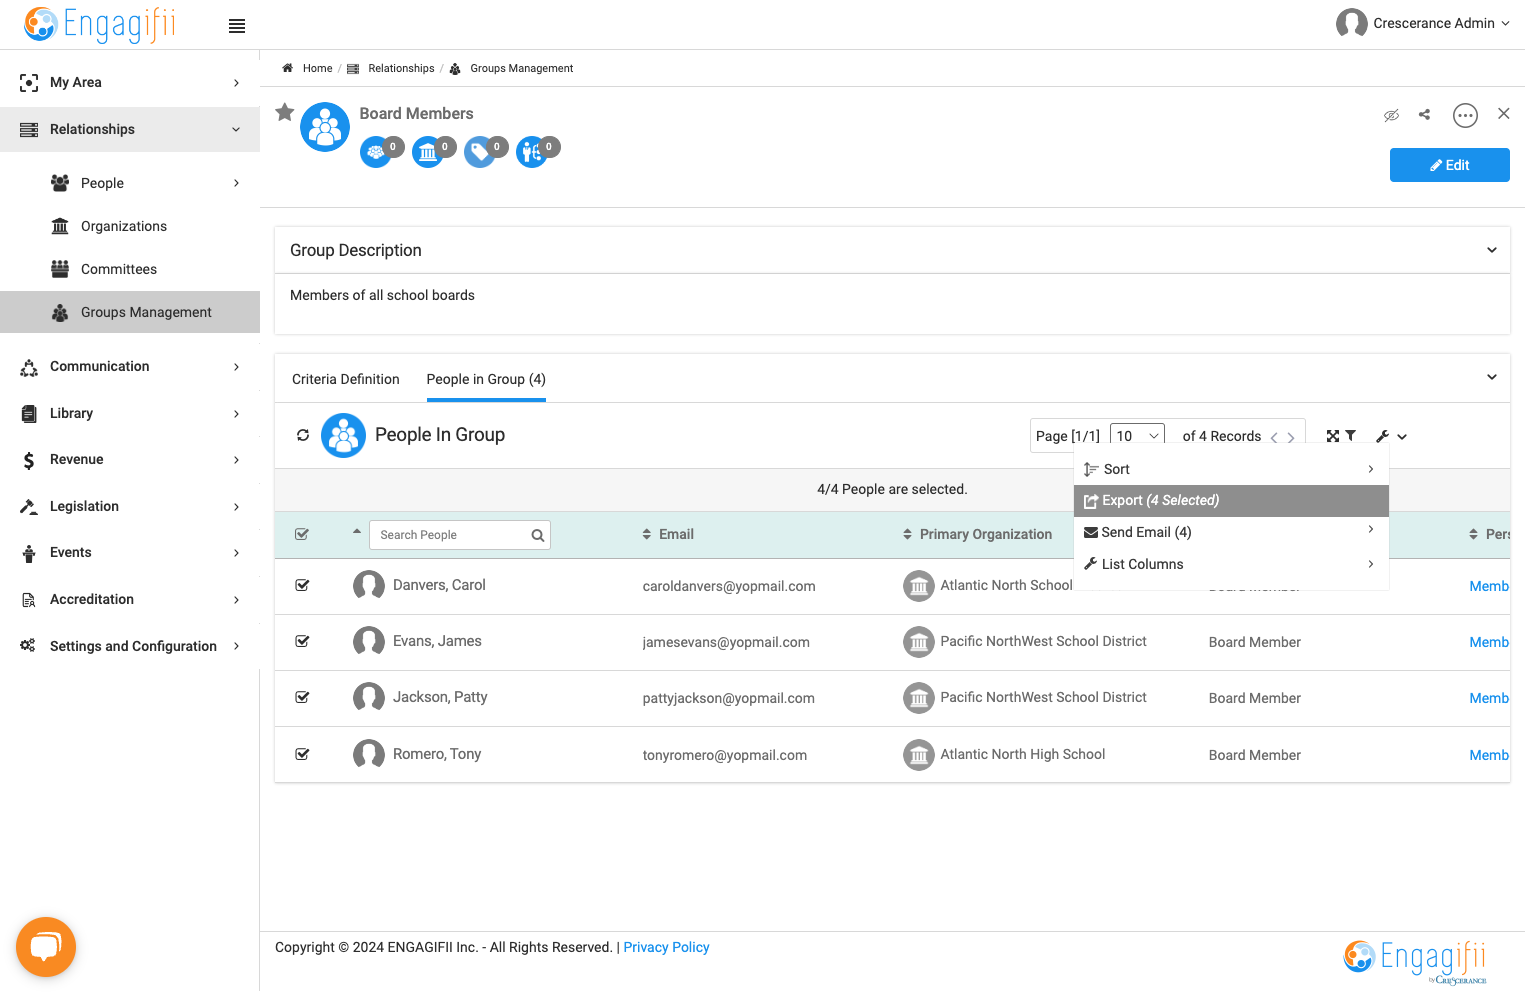Image resolution: width=1525 pixels, height=993 pixels.
Task: Uncheck Jackson, Patty row checkbox
Action: pos(302,697)
